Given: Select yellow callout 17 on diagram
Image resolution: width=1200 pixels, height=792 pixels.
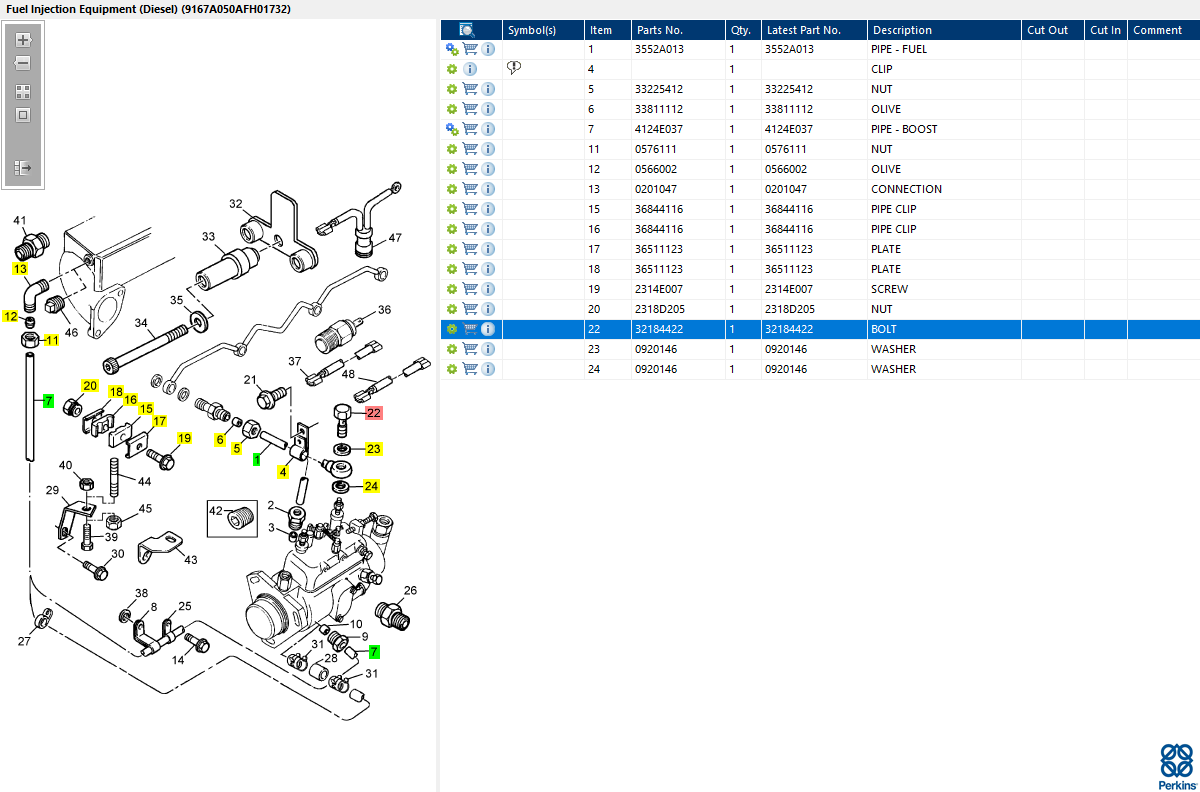Looking at the screenshot, I should point(159,421).
